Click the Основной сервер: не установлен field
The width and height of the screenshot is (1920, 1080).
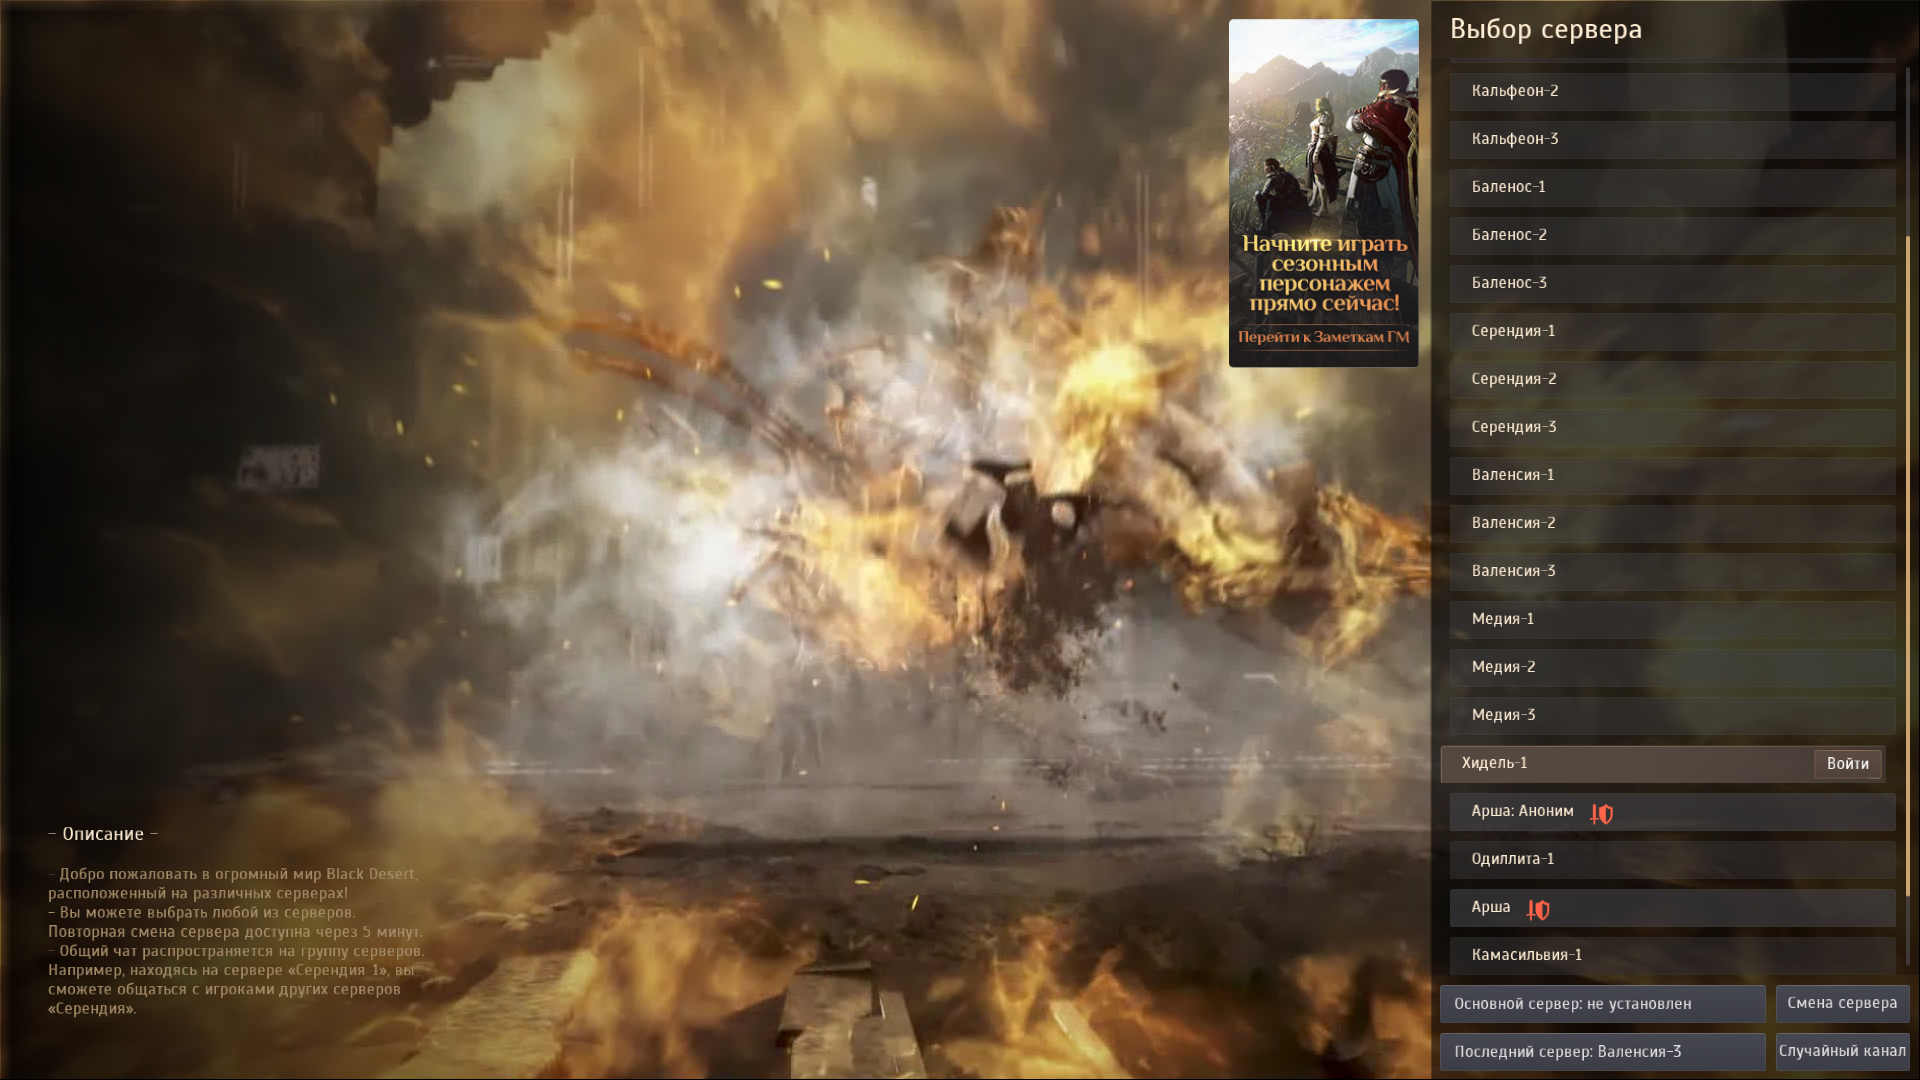(1602, 1004)
